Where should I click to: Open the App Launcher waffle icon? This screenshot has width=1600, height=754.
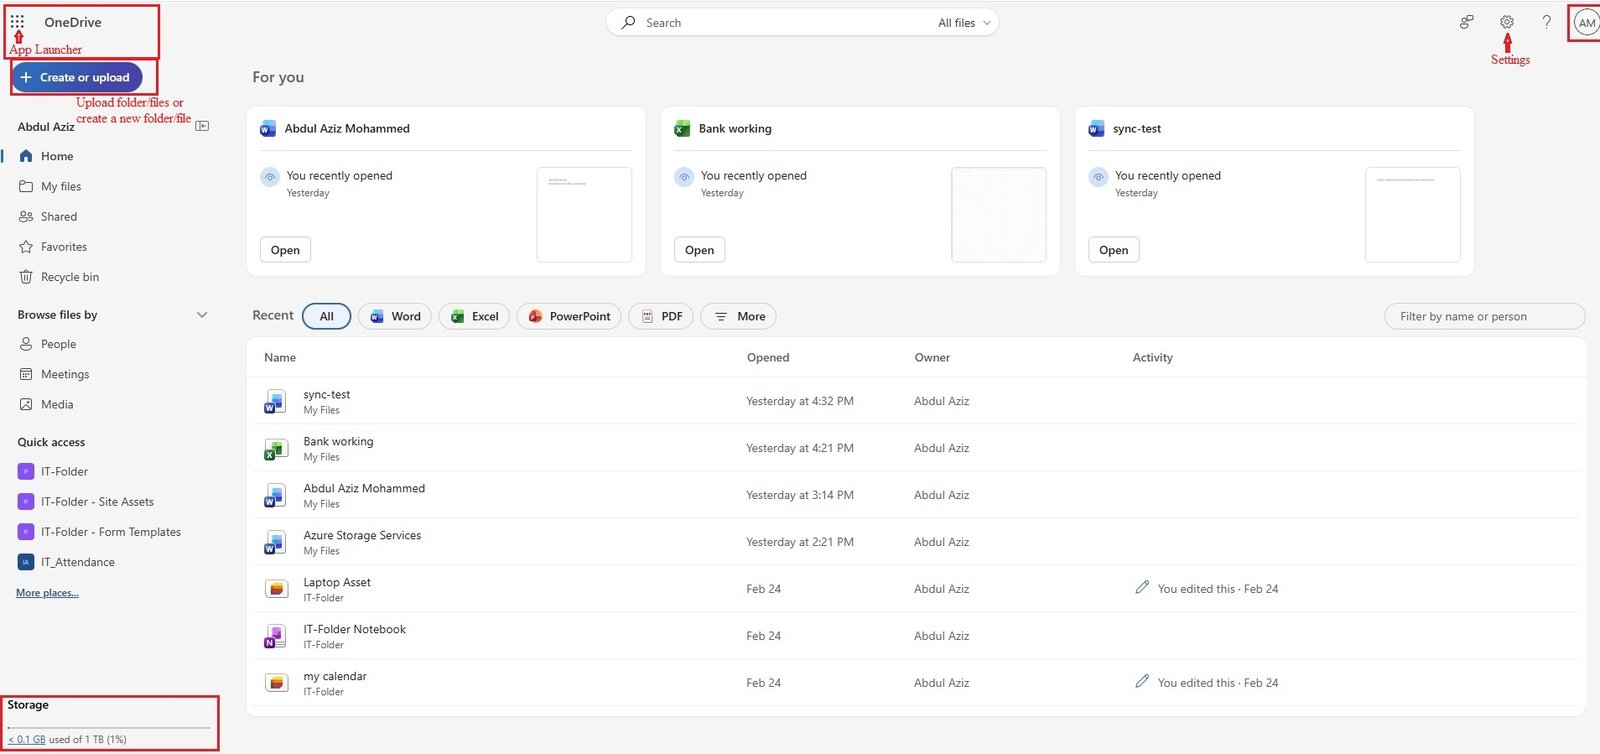coord(17,21)
